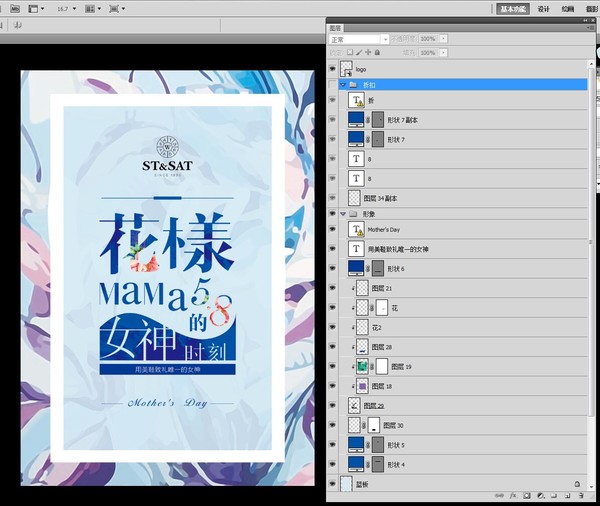Show the 折扣 group visibility
600x506 pixels.
pyautogui.click(x=332, y=85)
